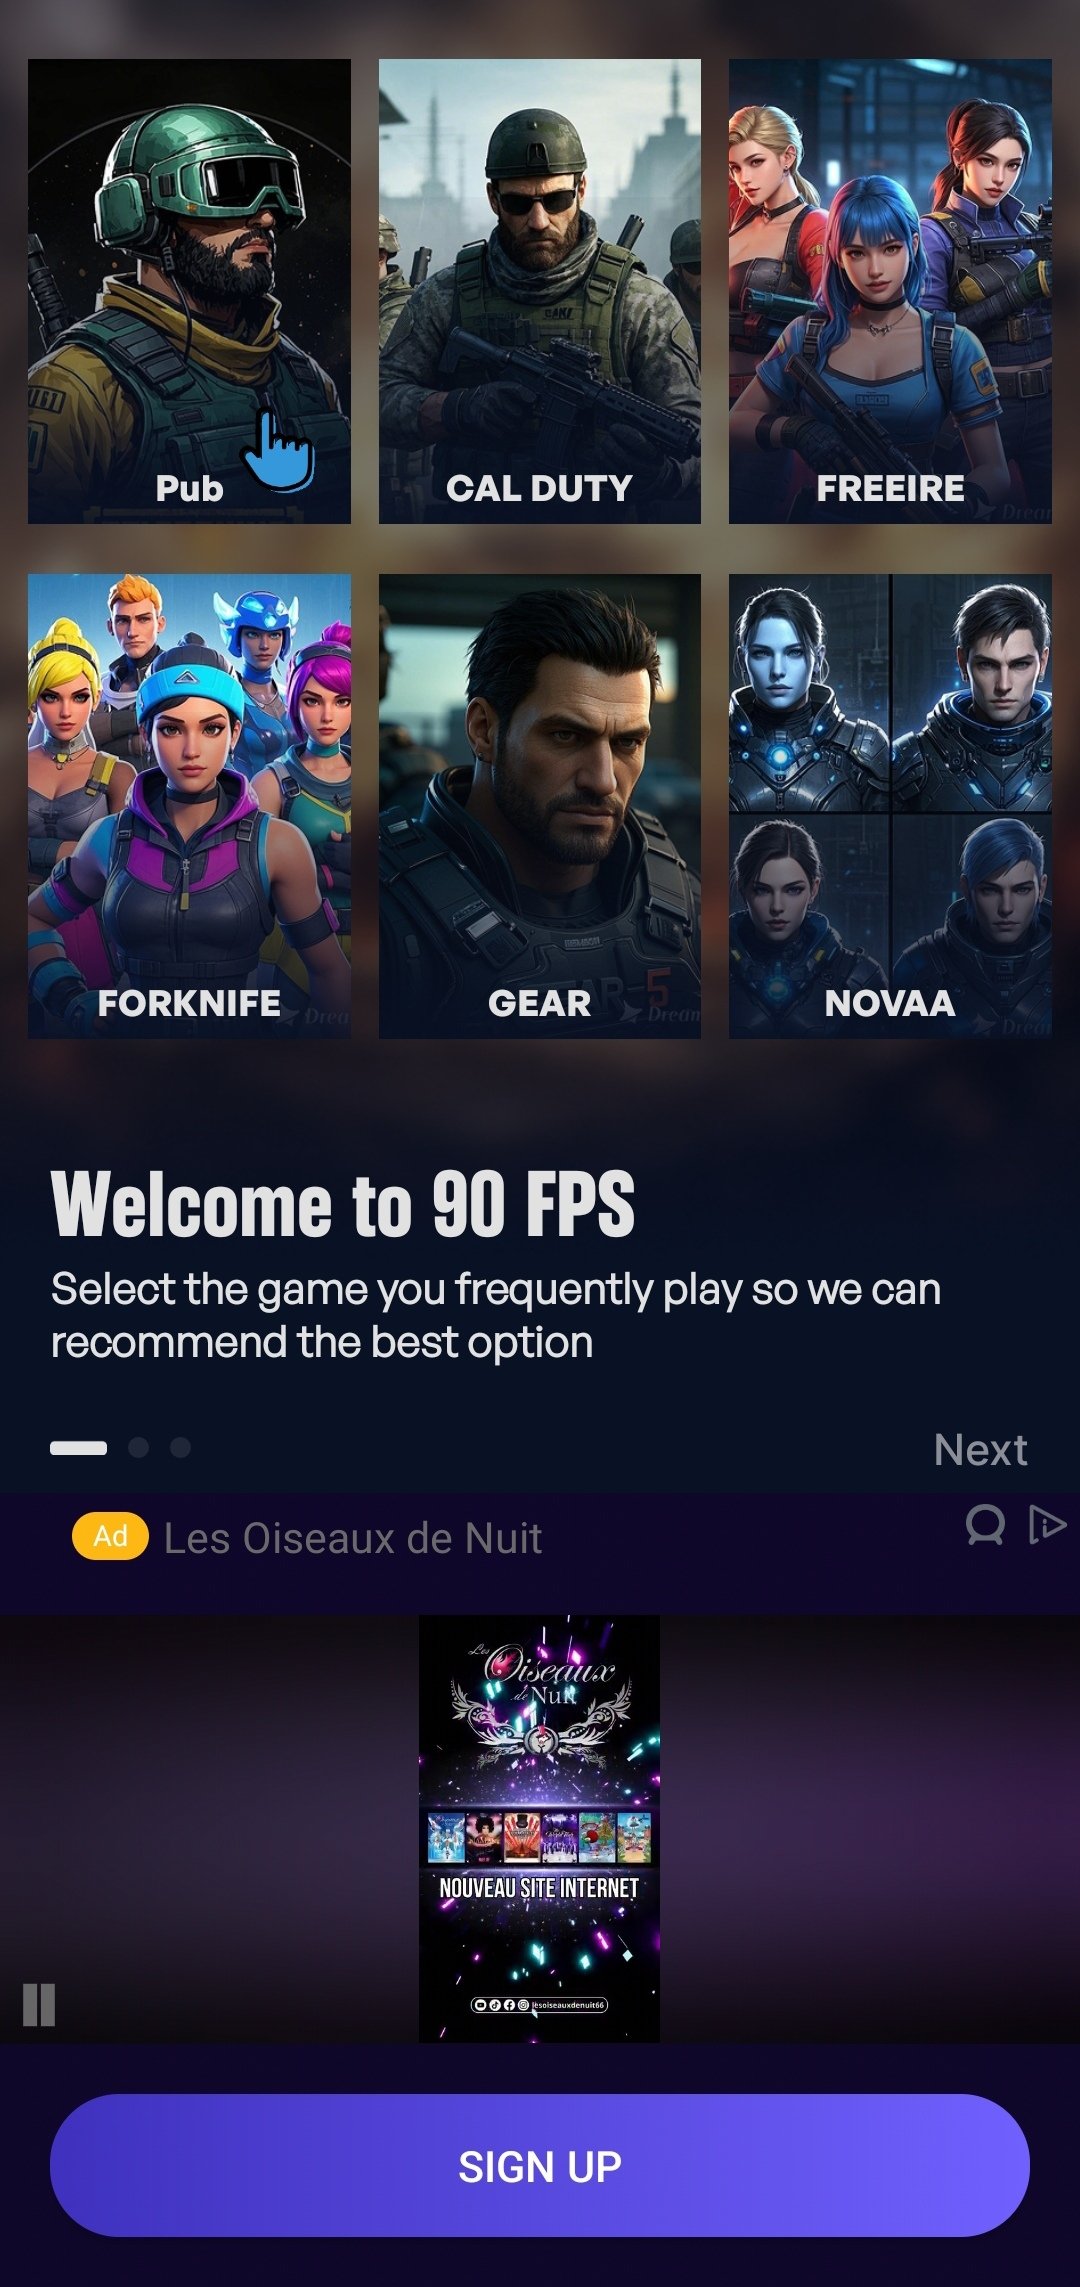1080x2287 pixels.
Task: Tap social icons row on ad poster
Action: [539, 2004]
